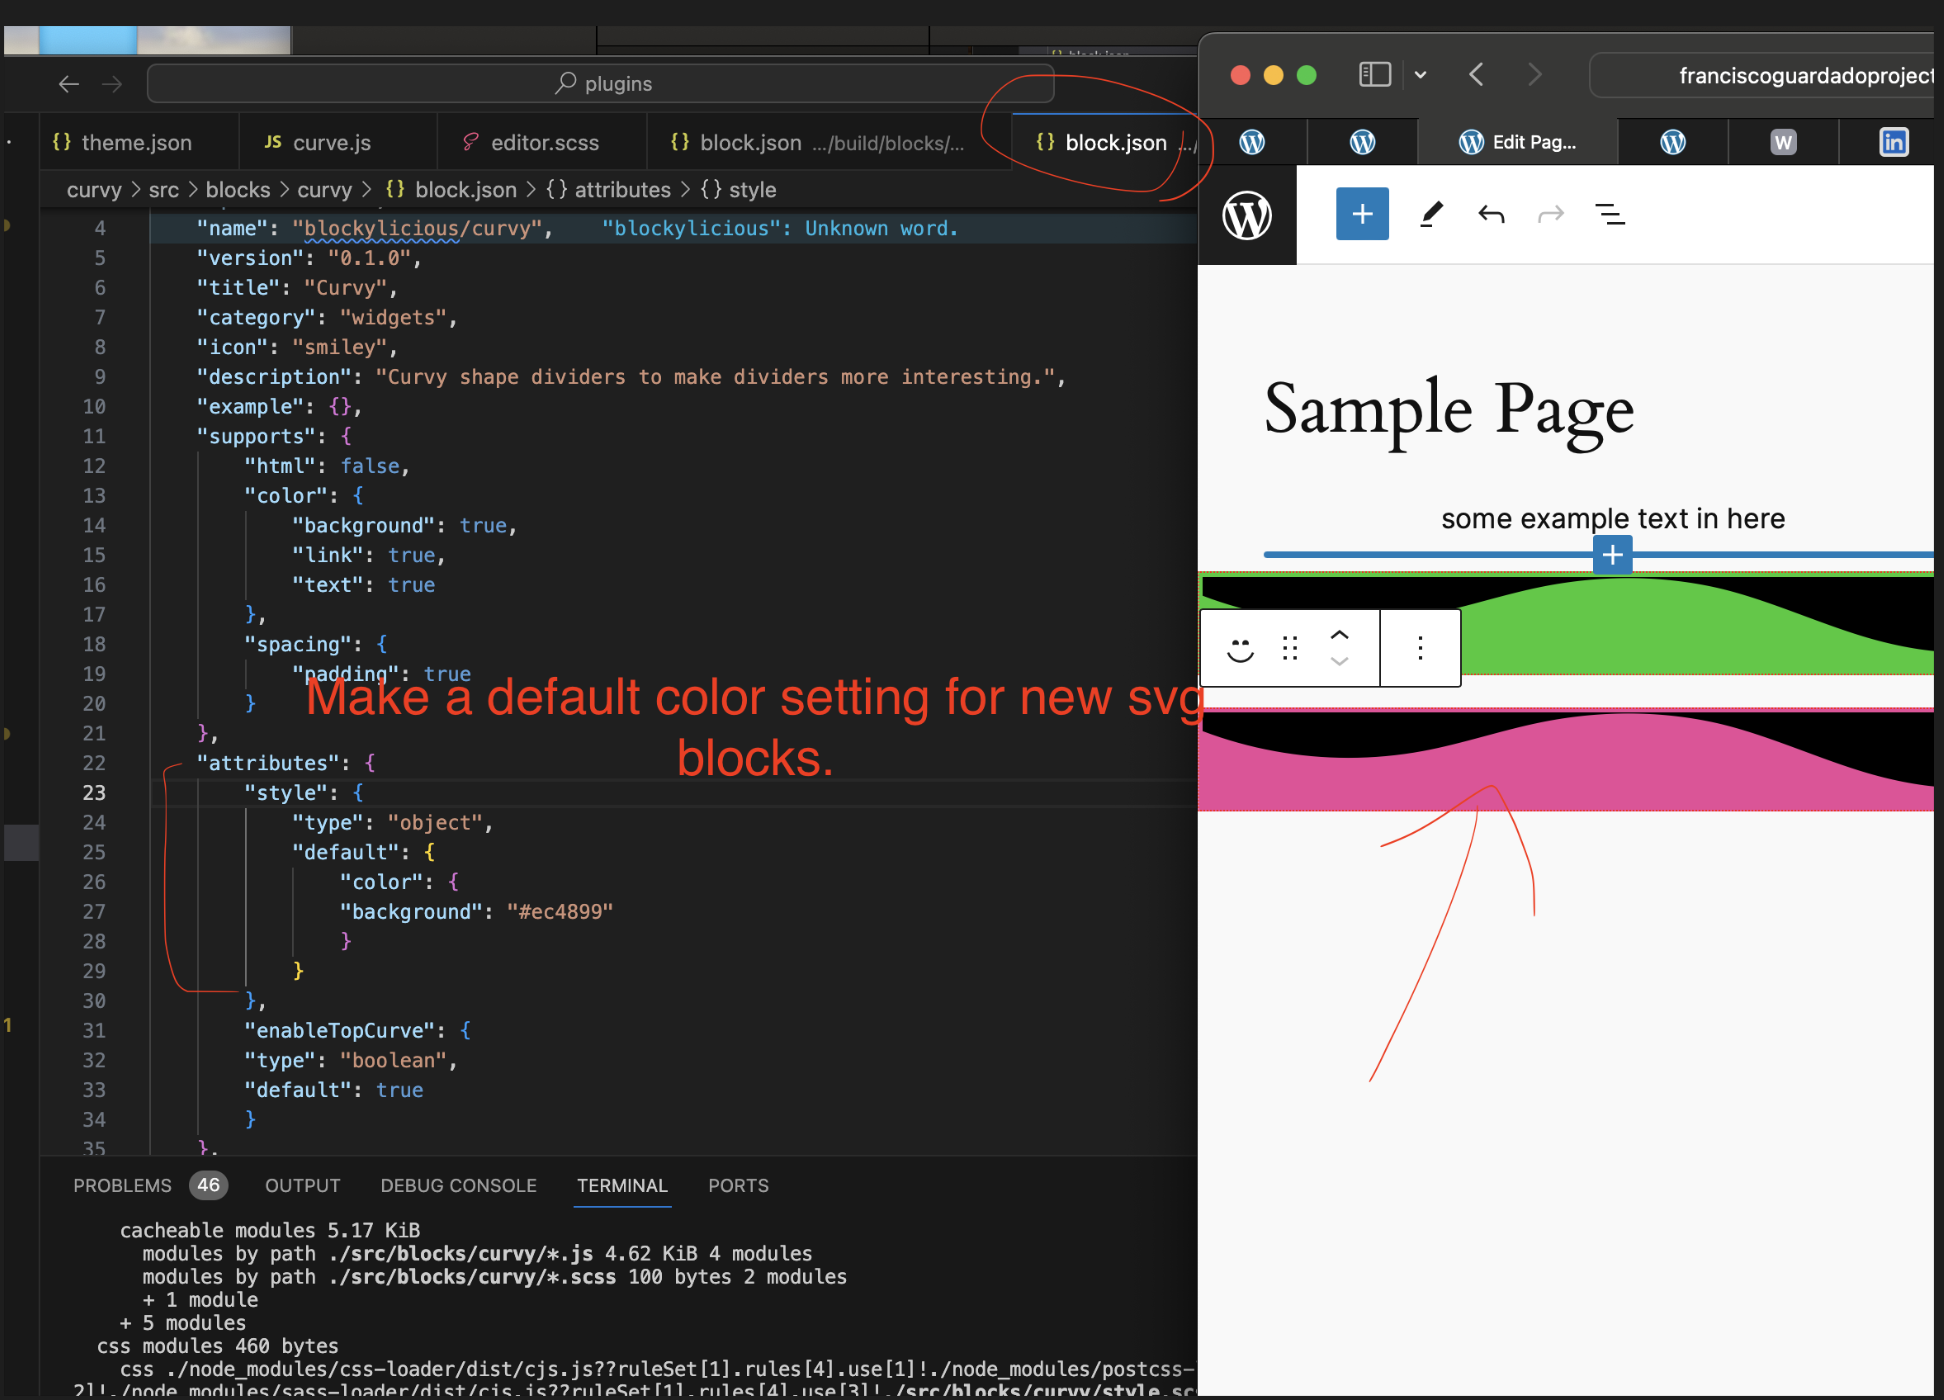This screenshot has height=1400, width=1944.
Task: Move the block down with the arrow
Action: click(x=1339, y=662)
